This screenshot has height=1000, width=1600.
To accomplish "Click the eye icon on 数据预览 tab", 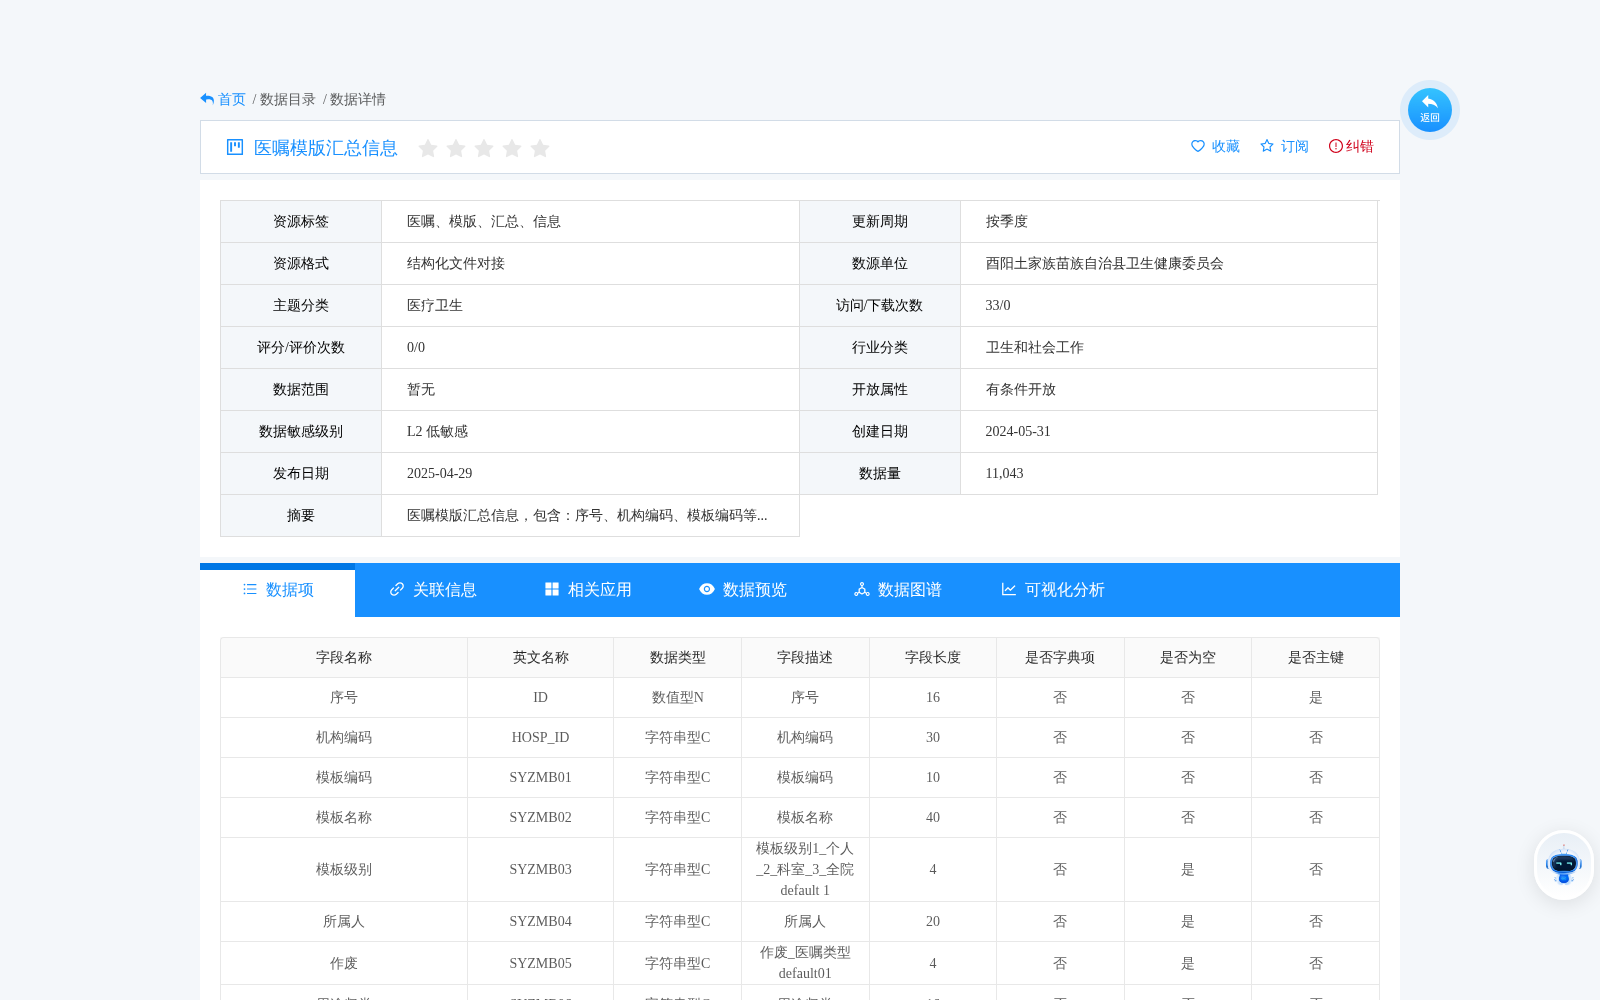I will click(x=707, y=589).
